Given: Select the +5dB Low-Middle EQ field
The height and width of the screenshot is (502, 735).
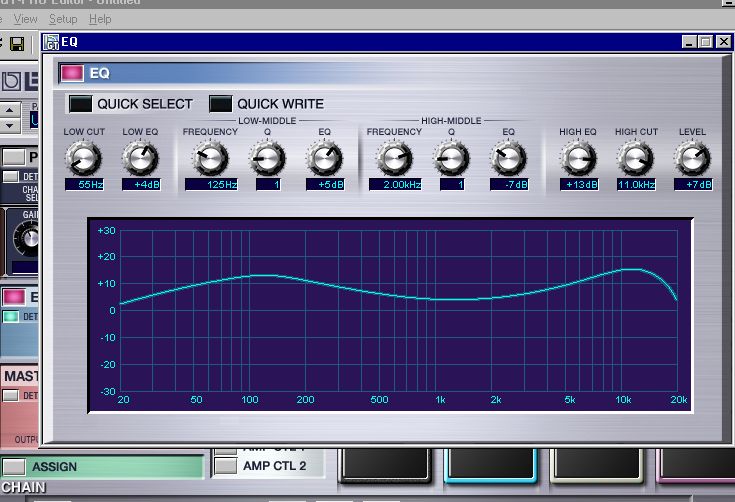Looking at the screenshot, I should click(x=325, y=185).
